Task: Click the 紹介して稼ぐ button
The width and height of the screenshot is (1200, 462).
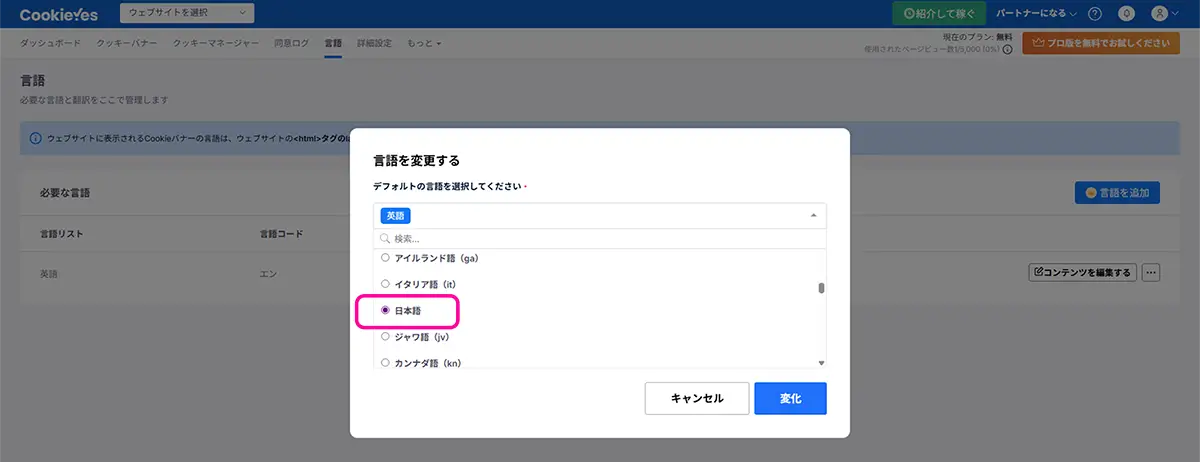Action: pyautogui.click(x=939, y=14)
